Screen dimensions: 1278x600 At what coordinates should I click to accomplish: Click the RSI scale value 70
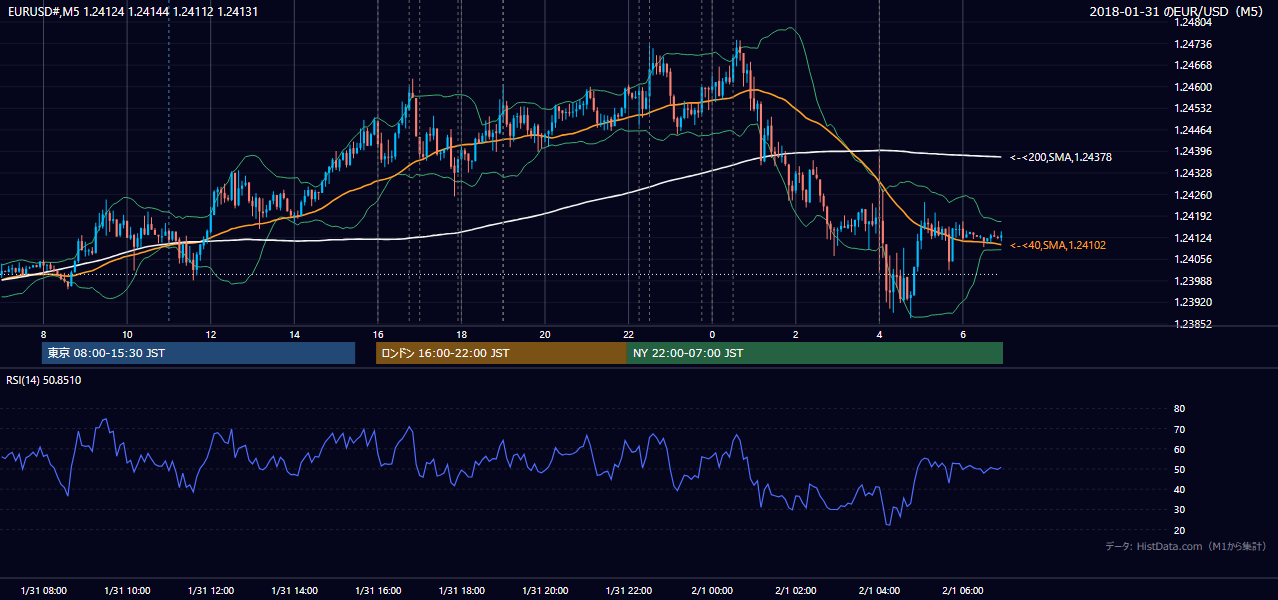(x=1179, y=429)
